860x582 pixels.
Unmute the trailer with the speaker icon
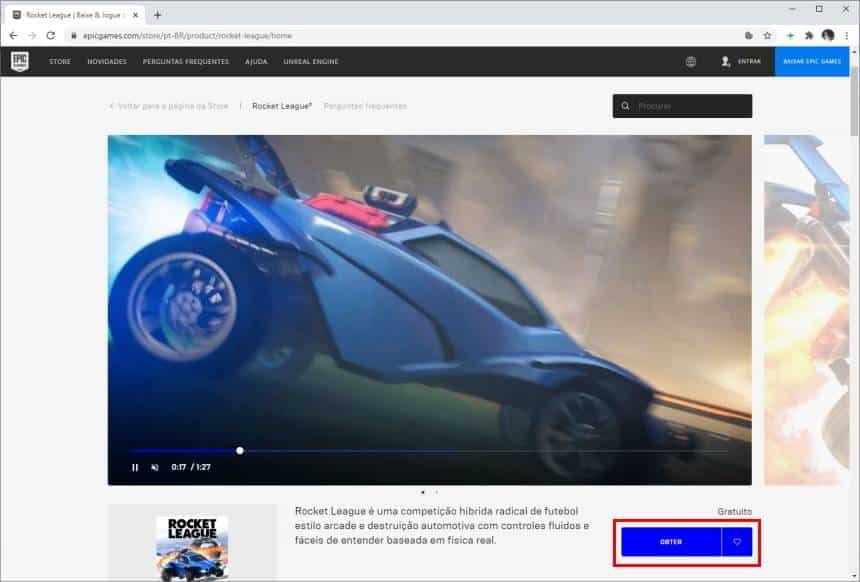tap(155, 467)
